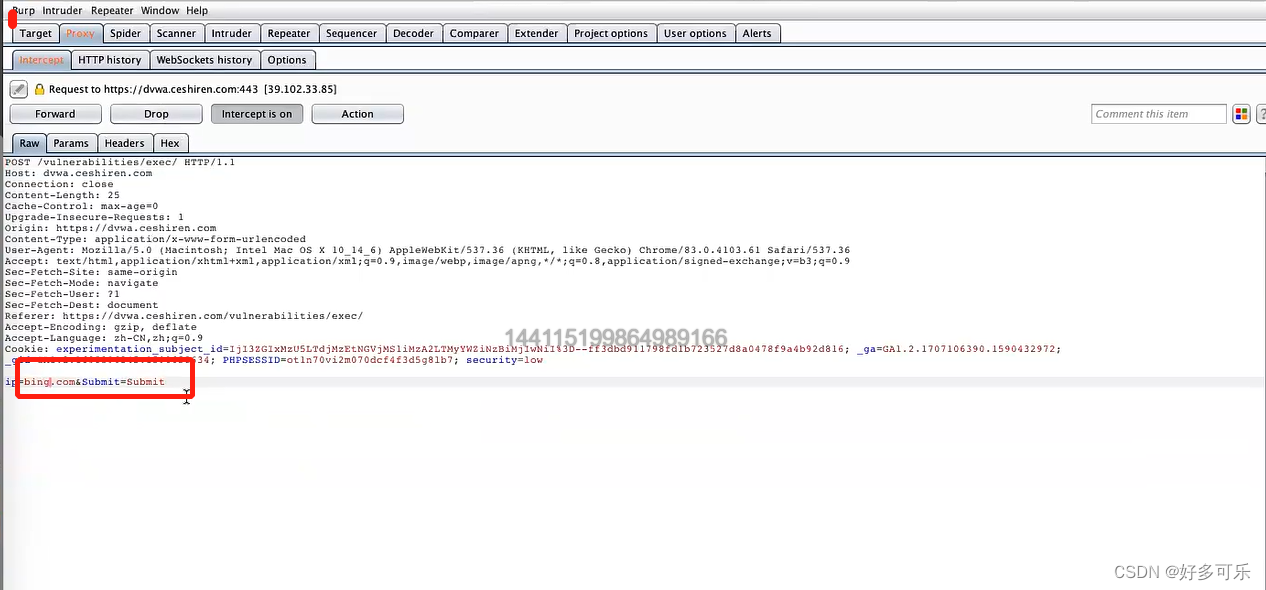
Task: Click the Sec-Fetch-Dest: document line
Action: click(x=81, y=305)
